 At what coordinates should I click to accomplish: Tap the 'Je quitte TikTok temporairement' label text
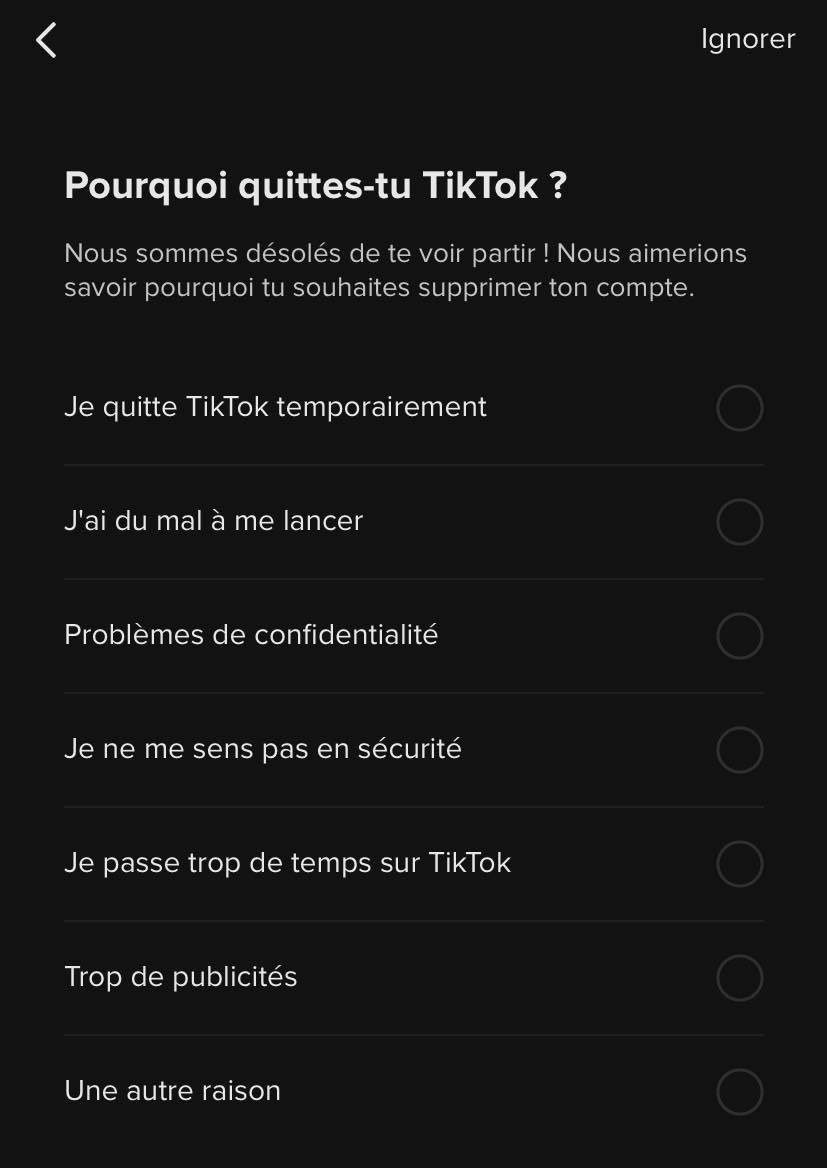tap(275, 407)
